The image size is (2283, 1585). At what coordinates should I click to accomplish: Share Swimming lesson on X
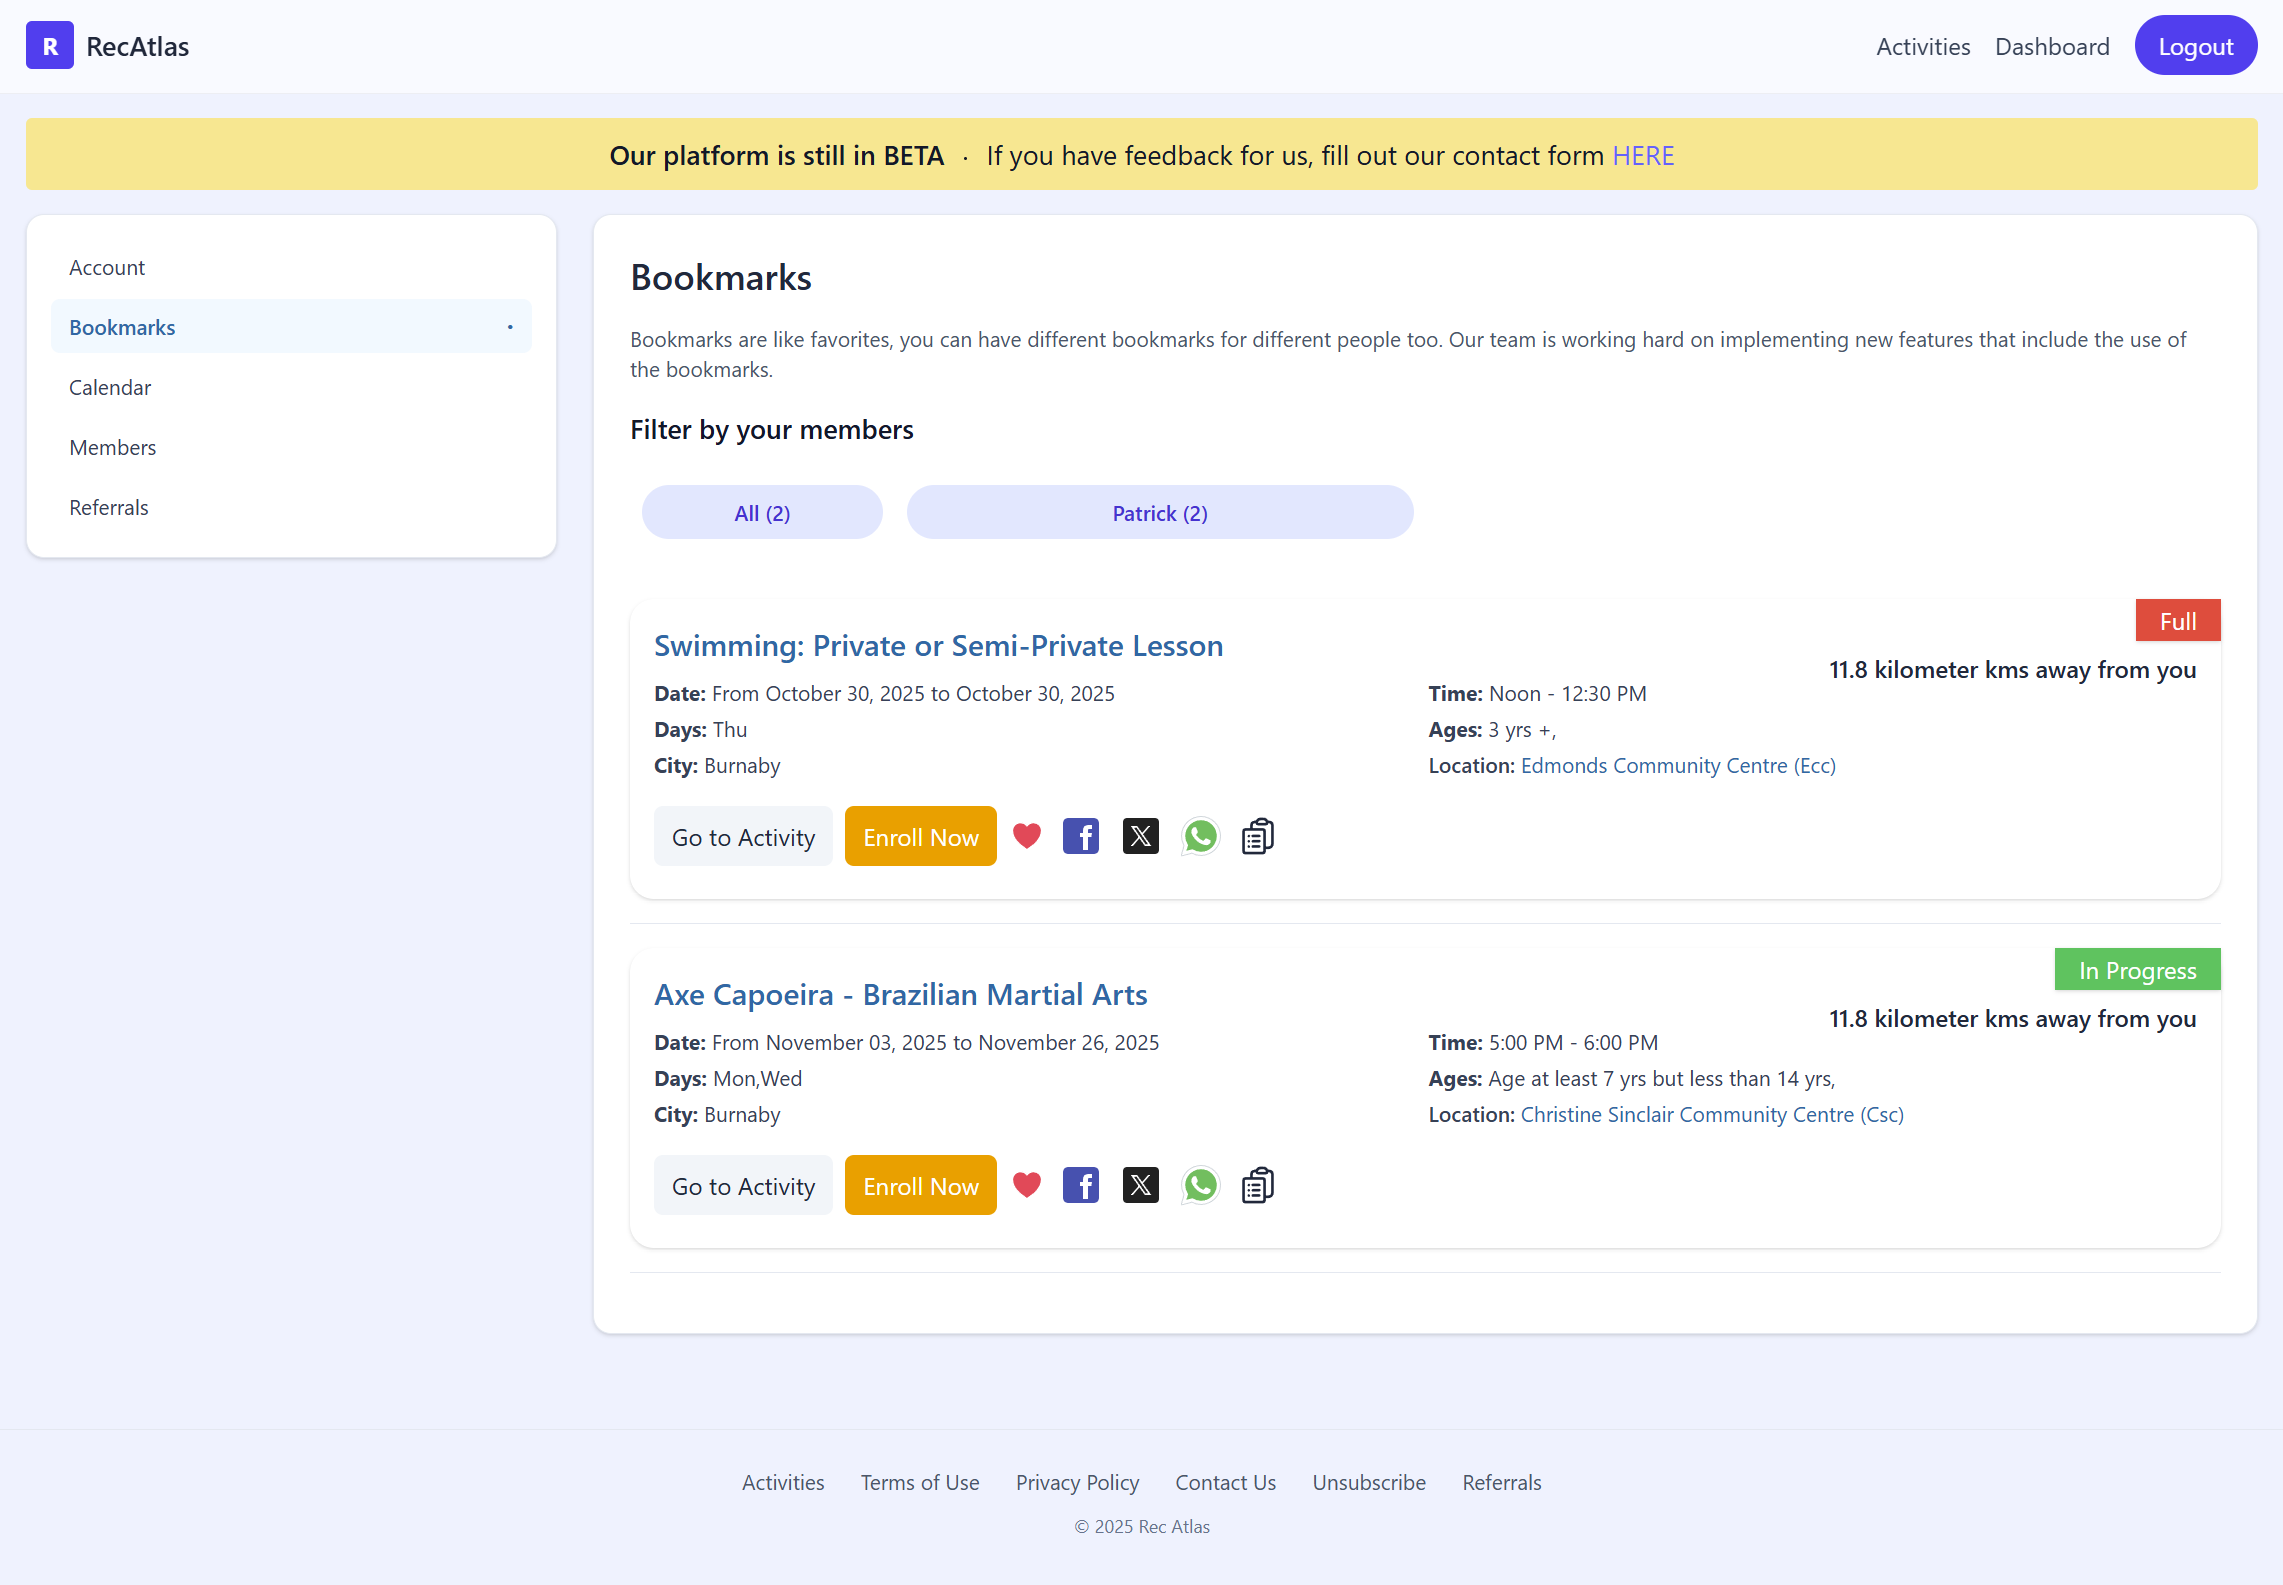pyautogui.click(x=1140, y=836)
